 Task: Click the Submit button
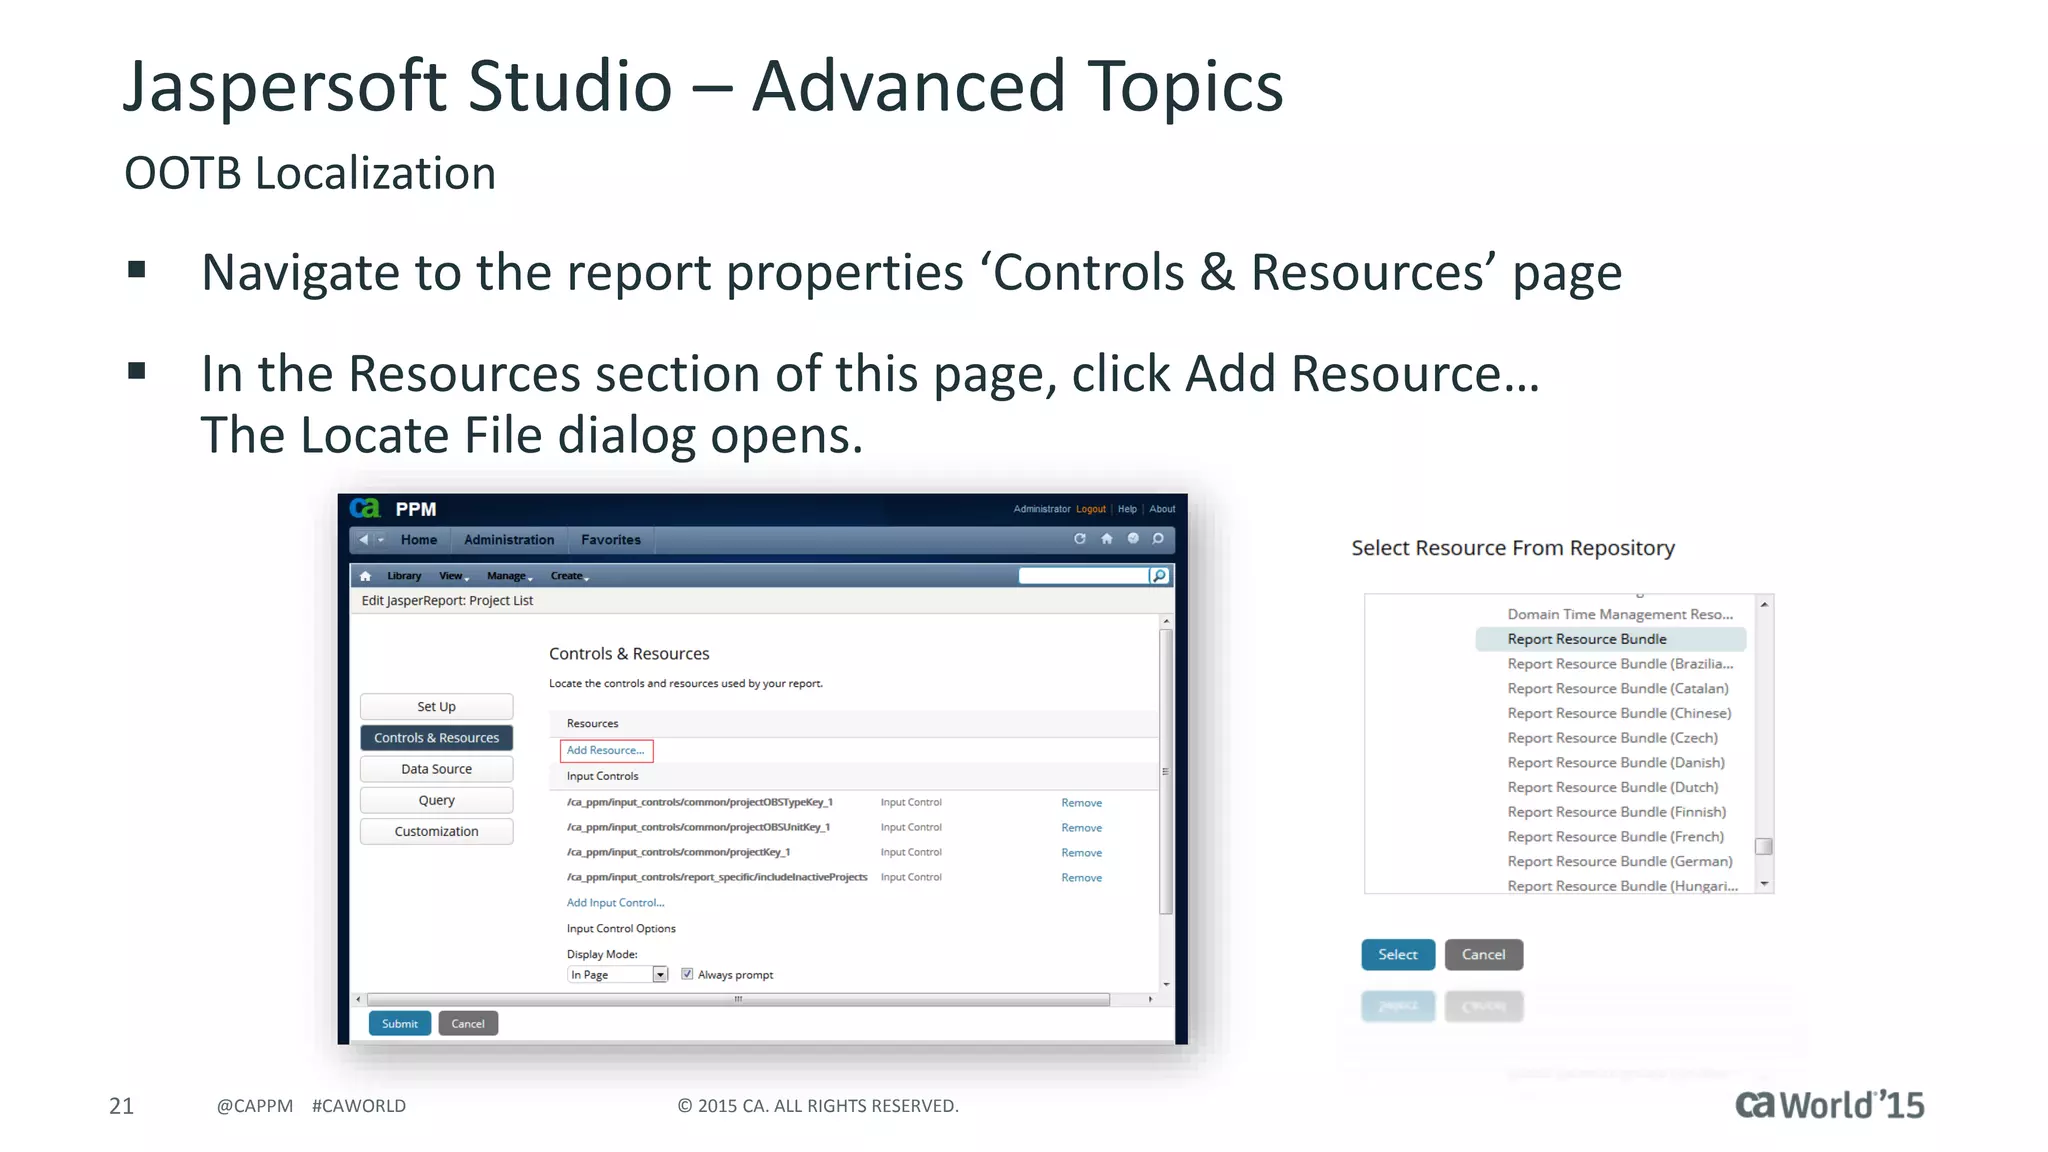click(x=400, y=1024)
